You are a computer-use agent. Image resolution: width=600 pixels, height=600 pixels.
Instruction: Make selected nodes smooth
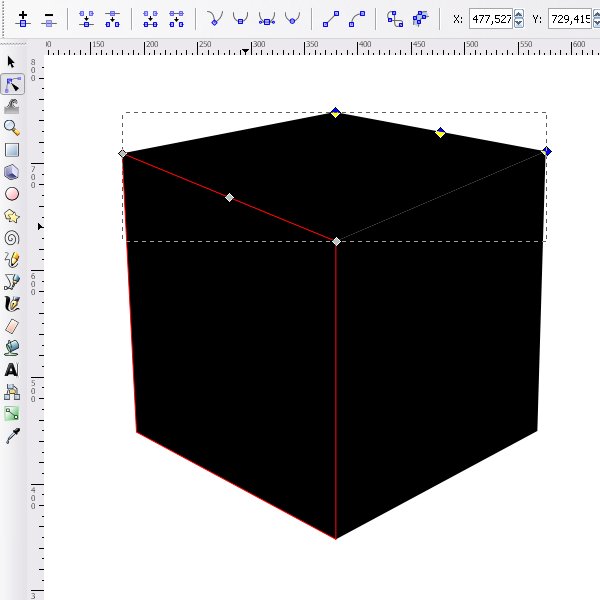240,18
